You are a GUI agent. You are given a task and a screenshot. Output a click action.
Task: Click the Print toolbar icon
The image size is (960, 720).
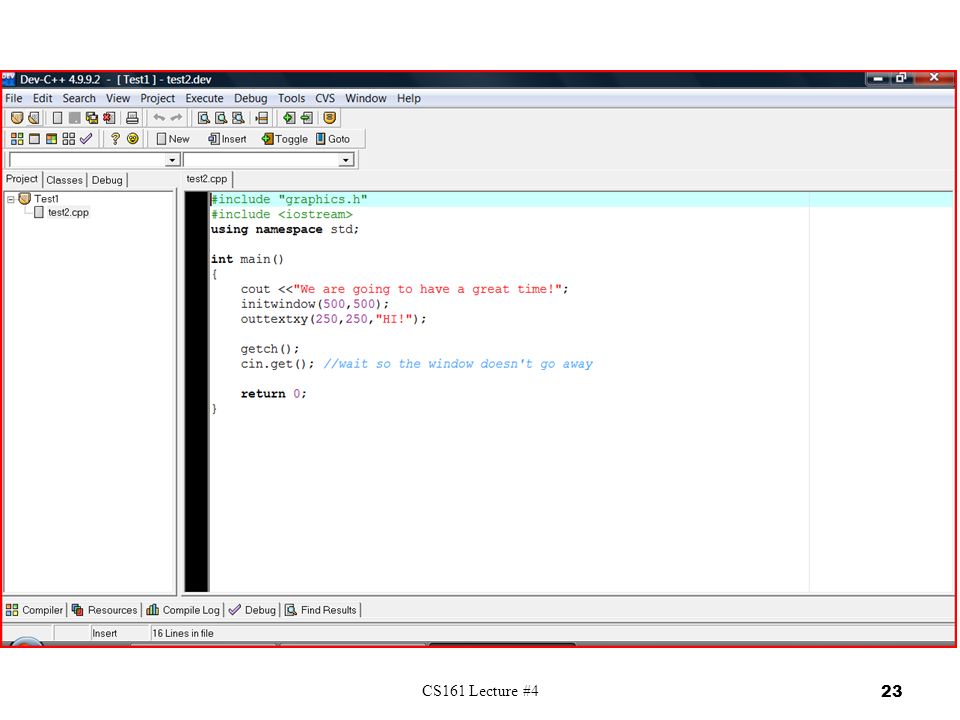[132, 118]
